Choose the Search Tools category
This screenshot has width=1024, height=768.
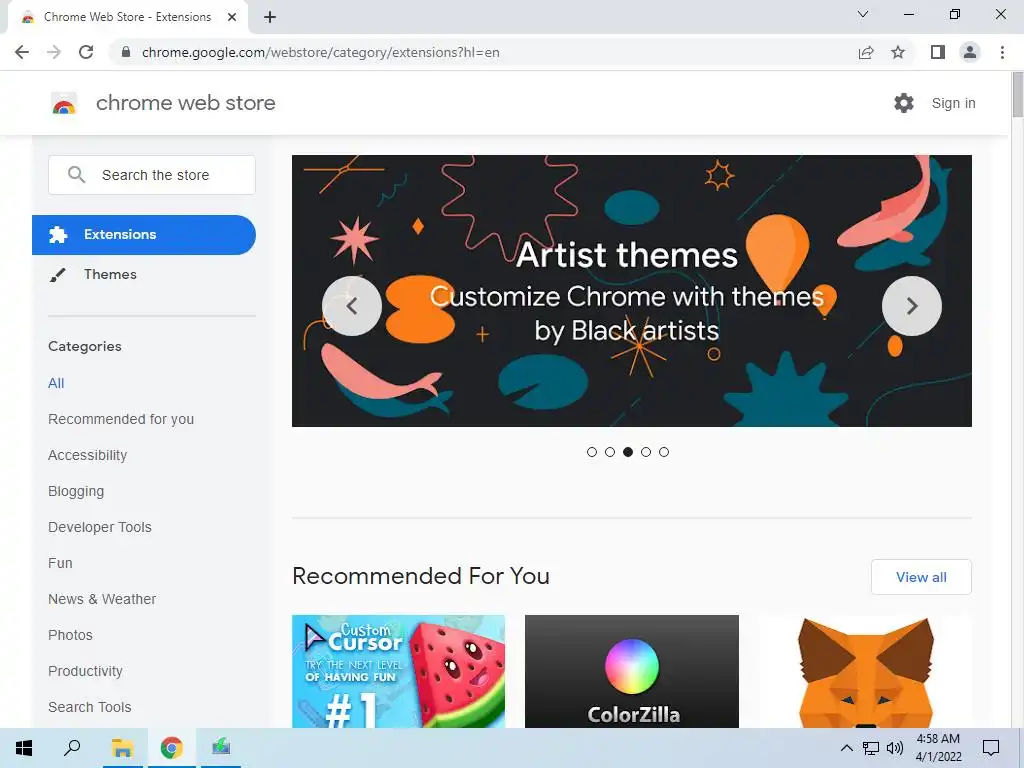(x=89, y=707)
